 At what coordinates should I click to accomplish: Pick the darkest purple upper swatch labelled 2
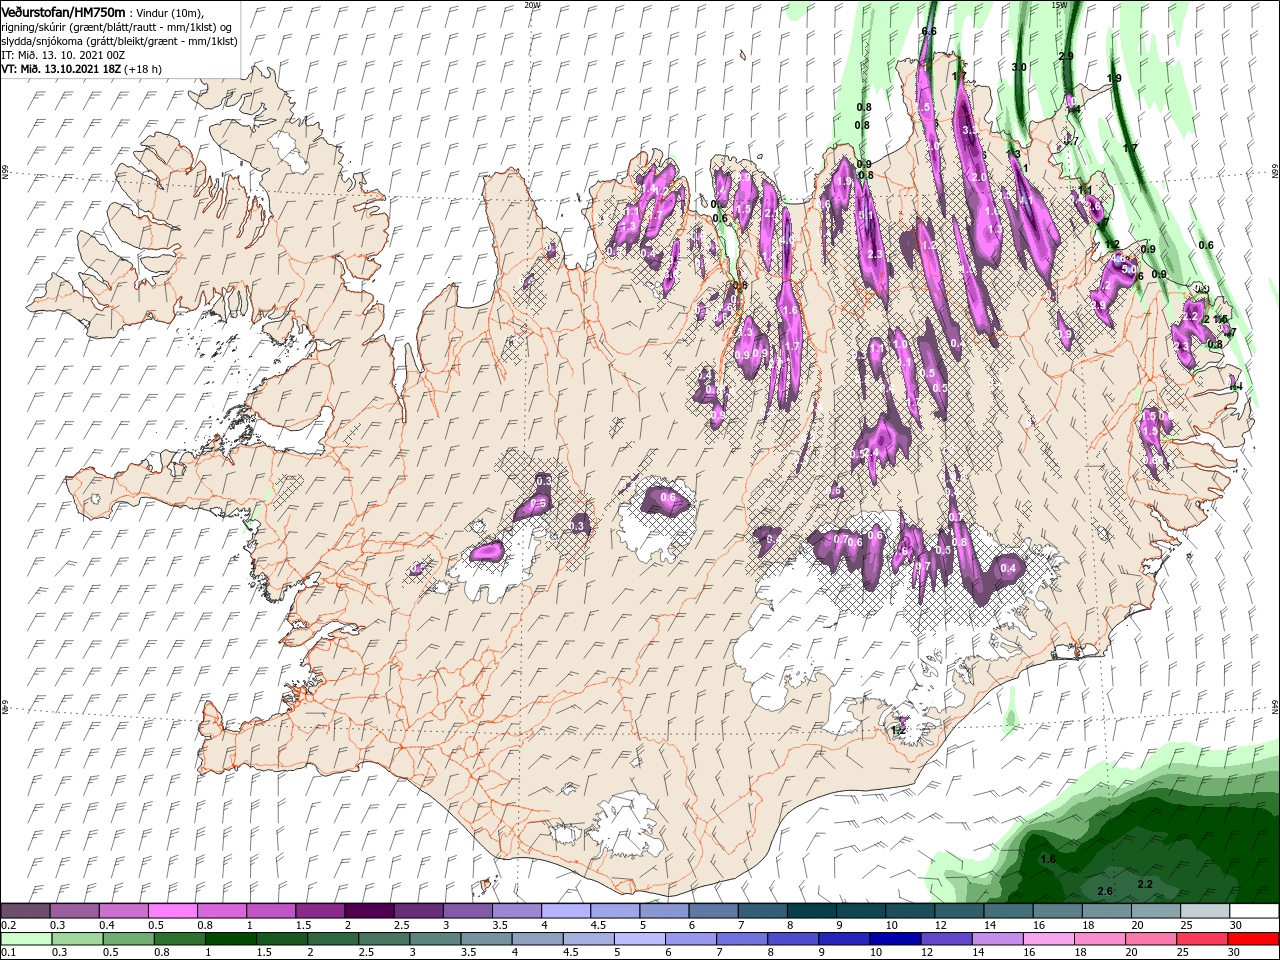pyautogui.click(x=369, y=911)
